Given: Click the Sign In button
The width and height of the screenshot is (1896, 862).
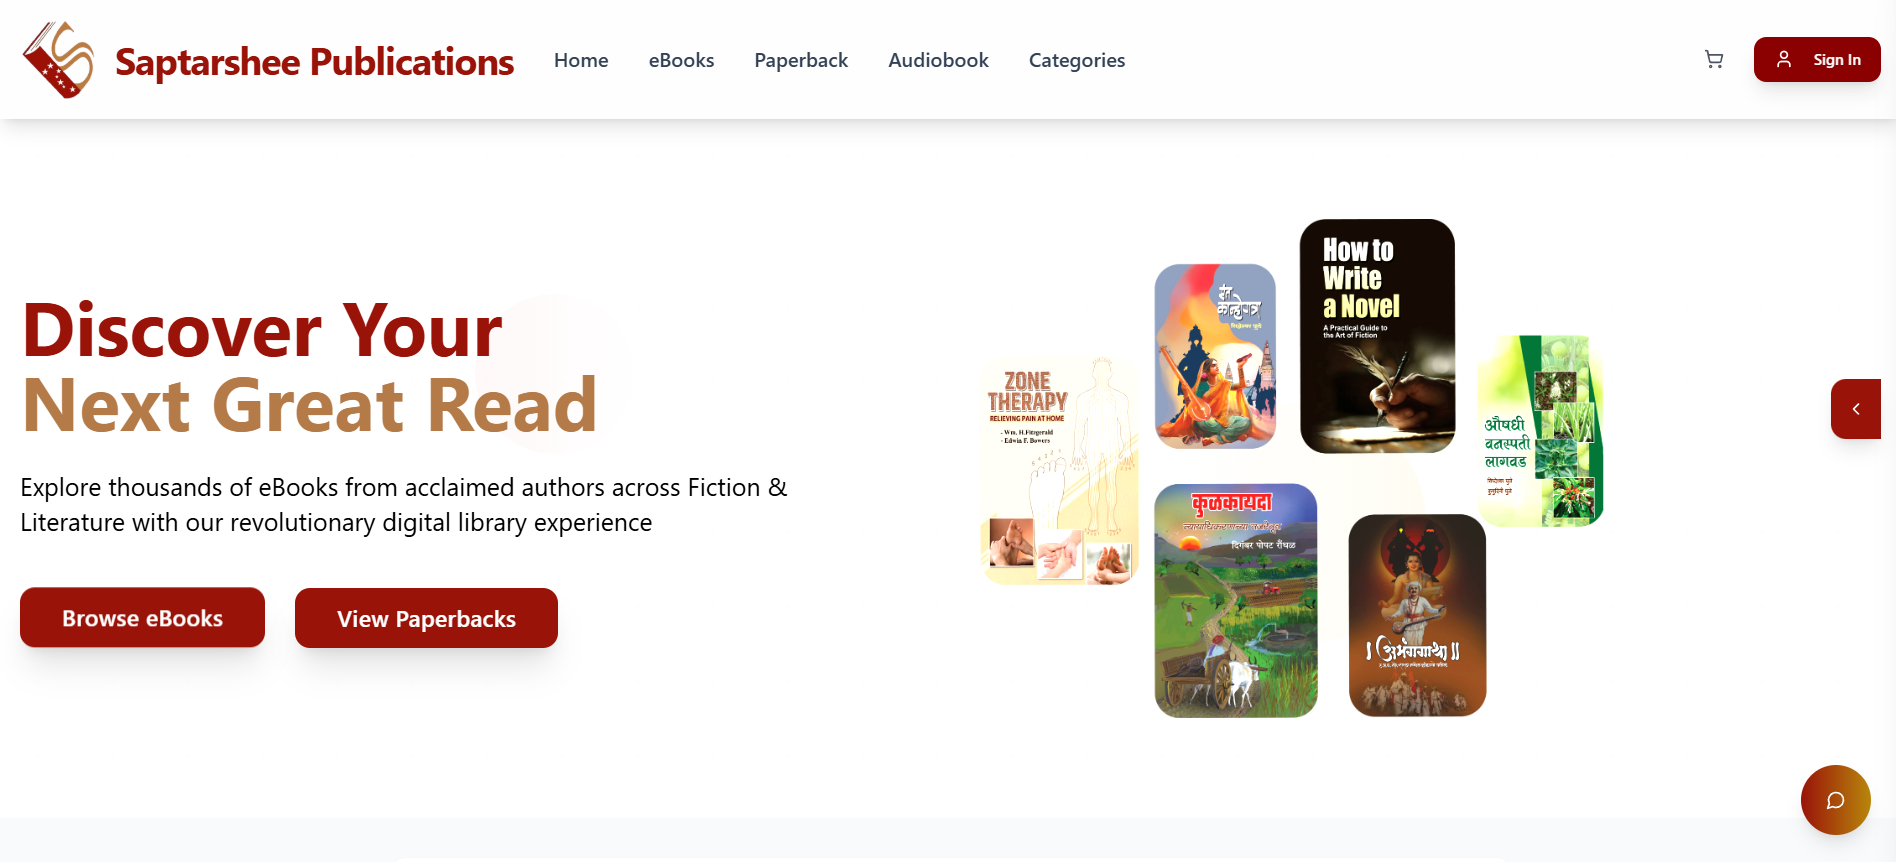Looking at the screenshot, I should [1817, 60].
